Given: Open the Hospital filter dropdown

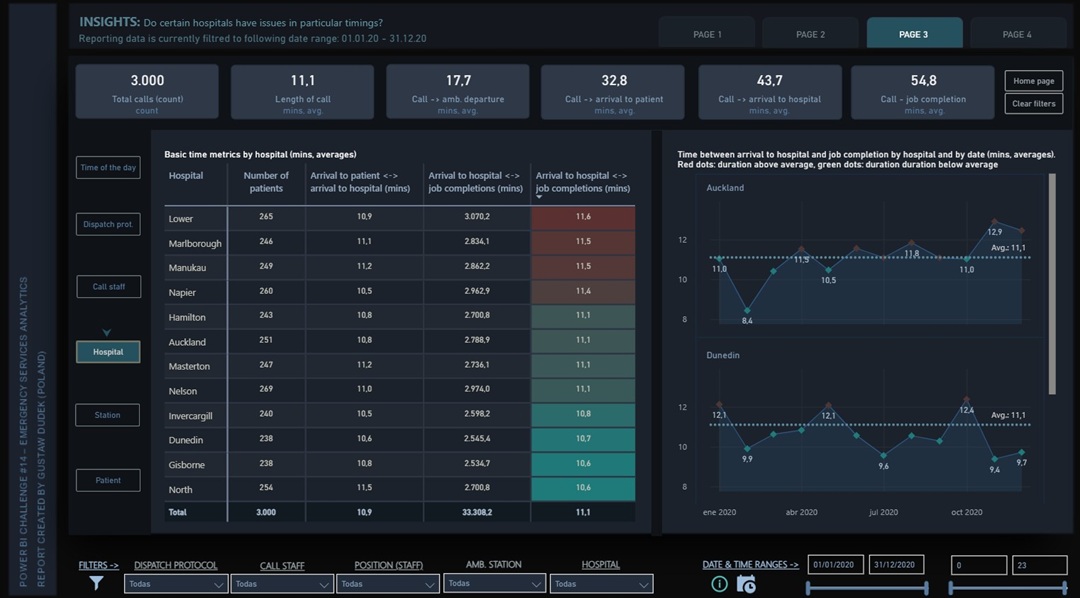Looking at the screenshot, I should (x=602, y=584).
